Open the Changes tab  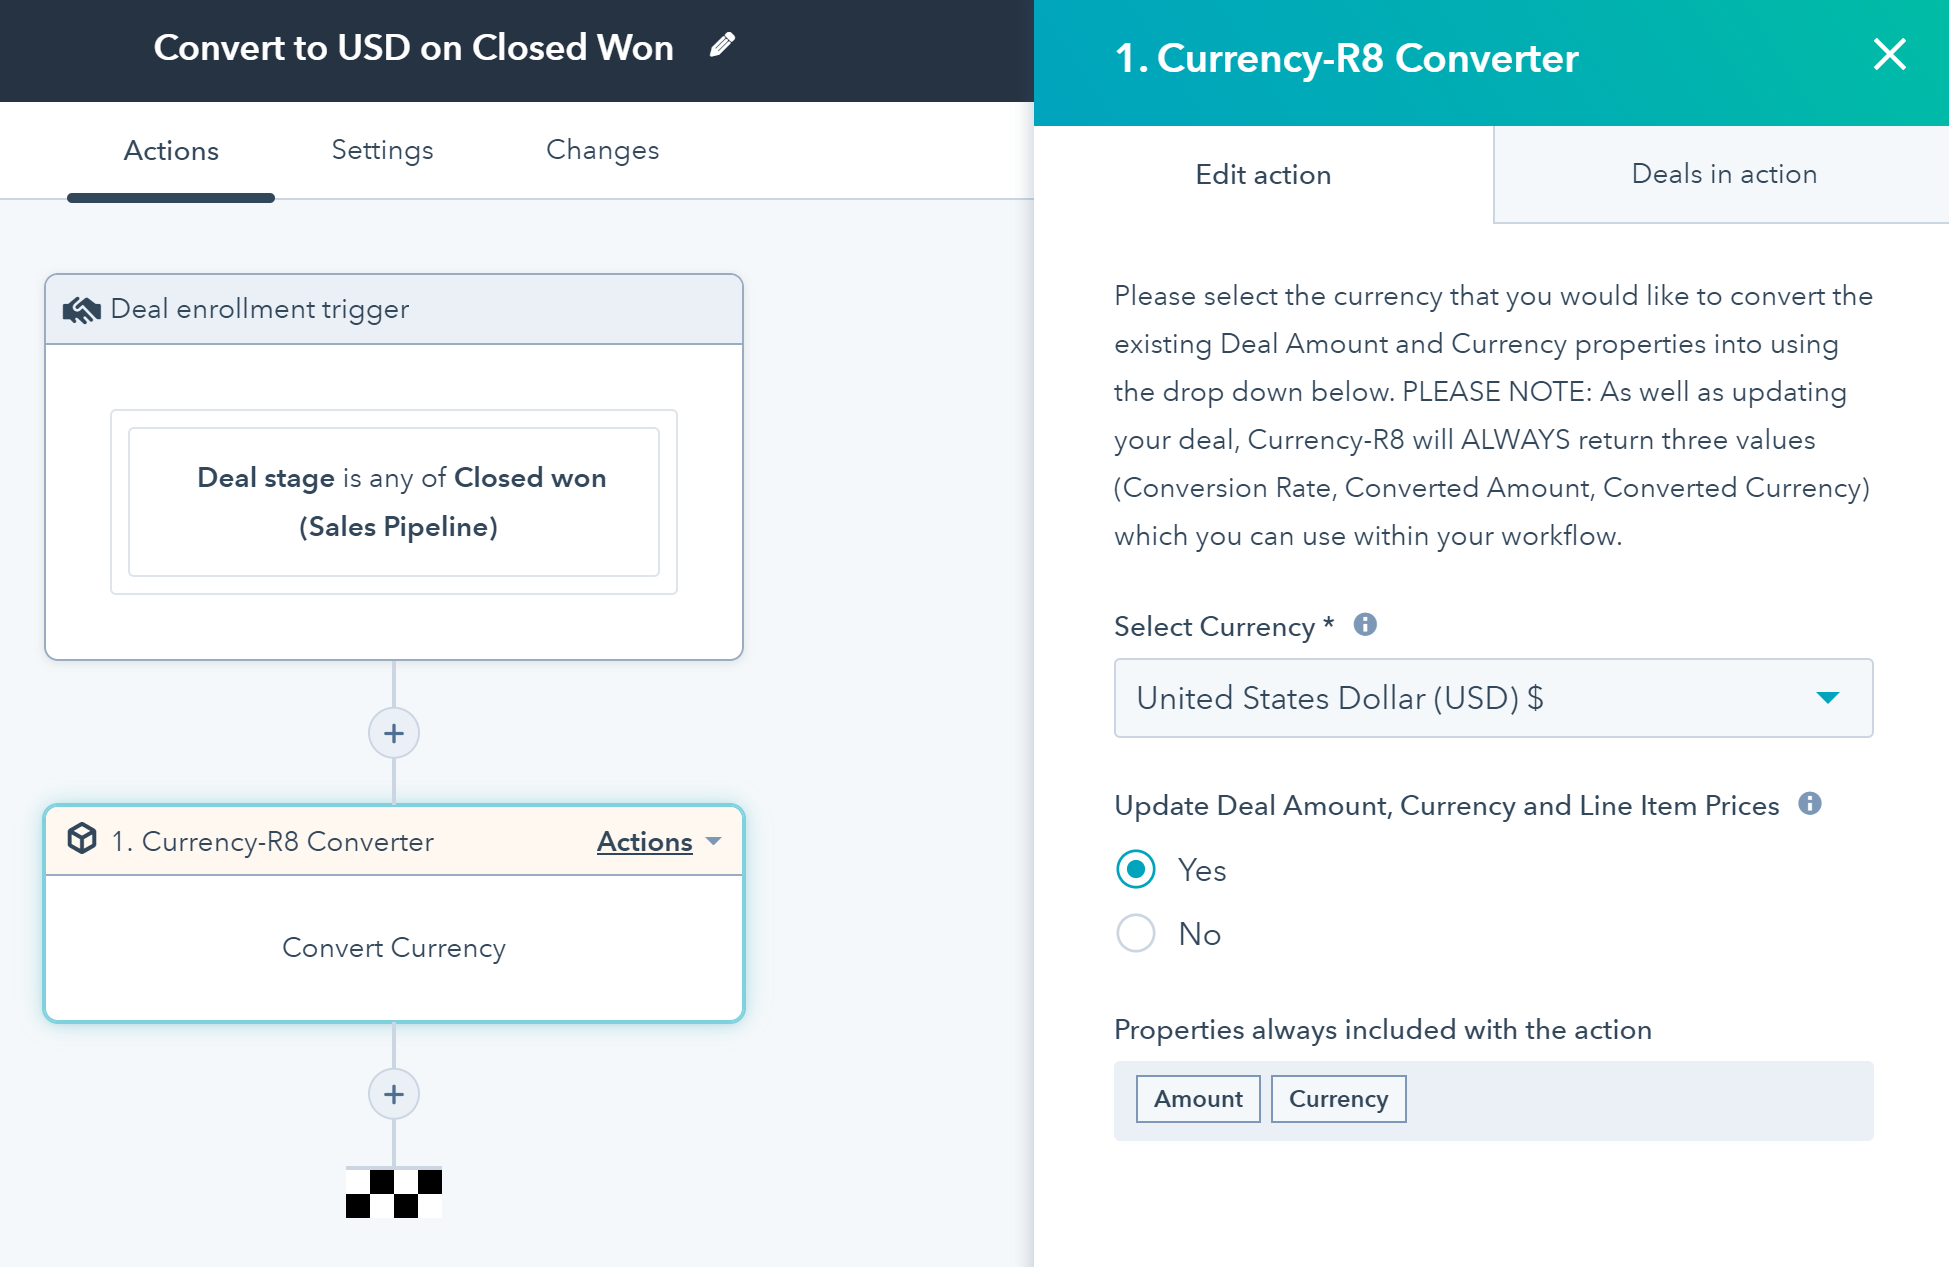pos(602,150)
